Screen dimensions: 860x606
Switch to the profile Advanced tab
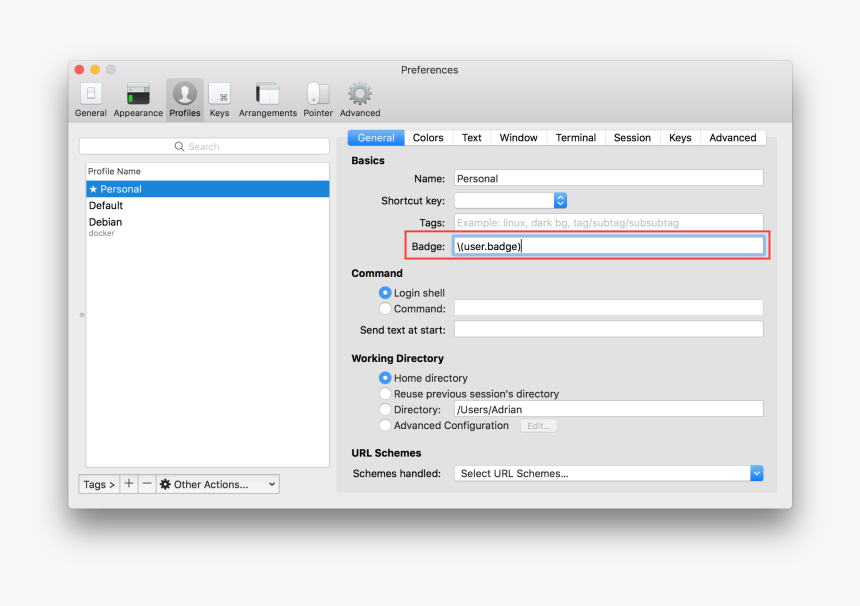click(733, 138)
